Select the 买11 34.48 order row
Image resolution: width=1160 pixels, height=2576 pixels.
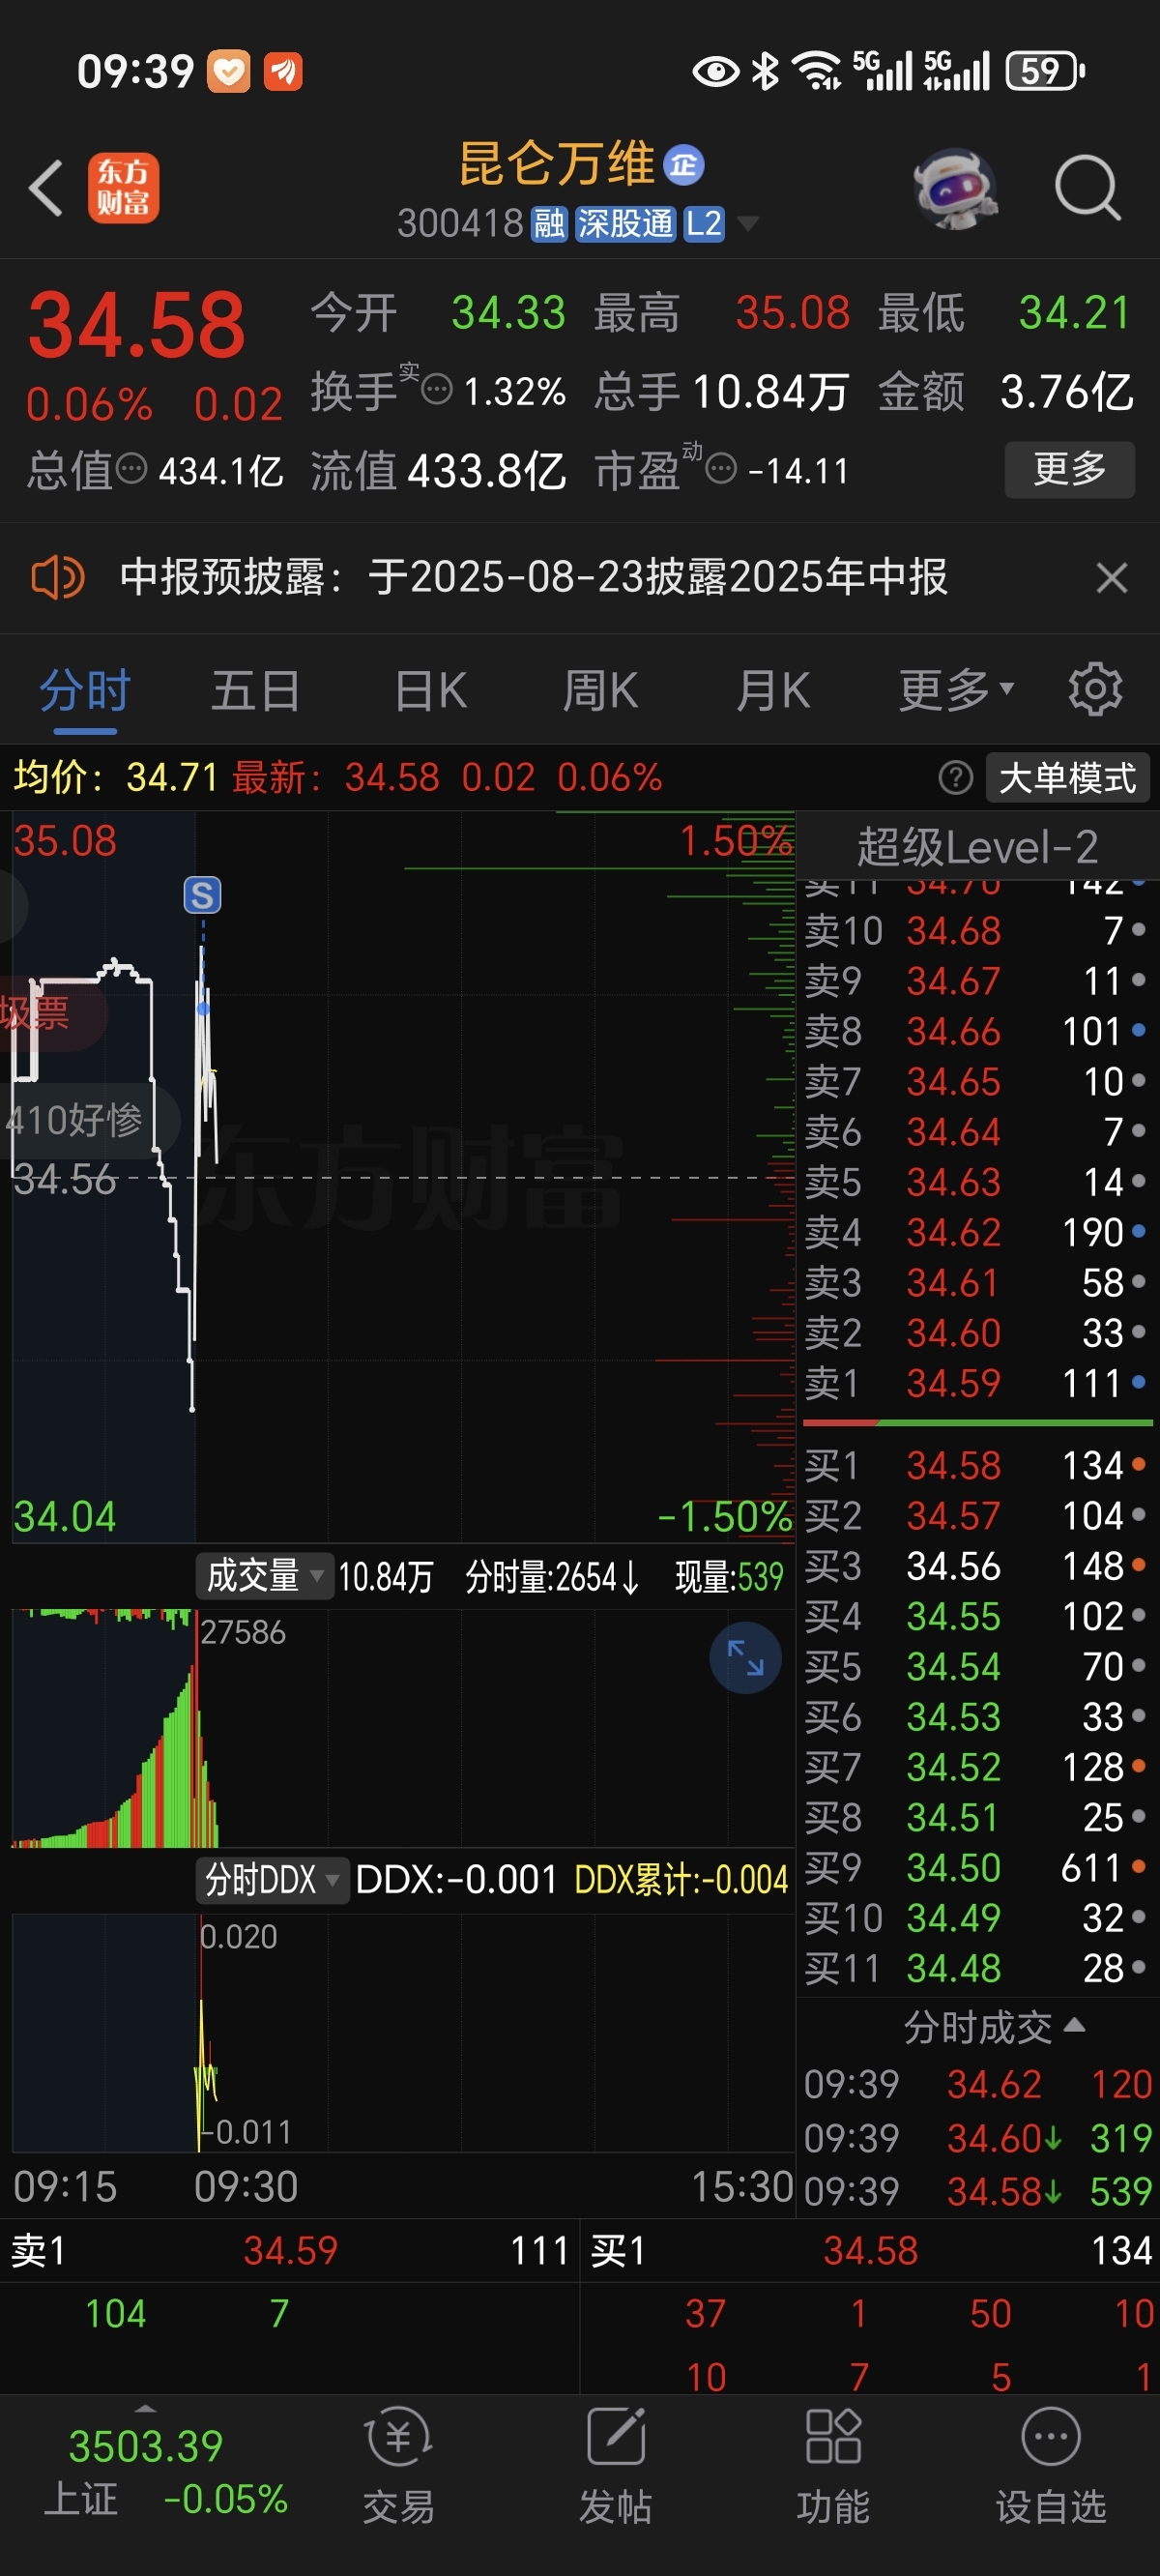click(x=977, y=1968)
